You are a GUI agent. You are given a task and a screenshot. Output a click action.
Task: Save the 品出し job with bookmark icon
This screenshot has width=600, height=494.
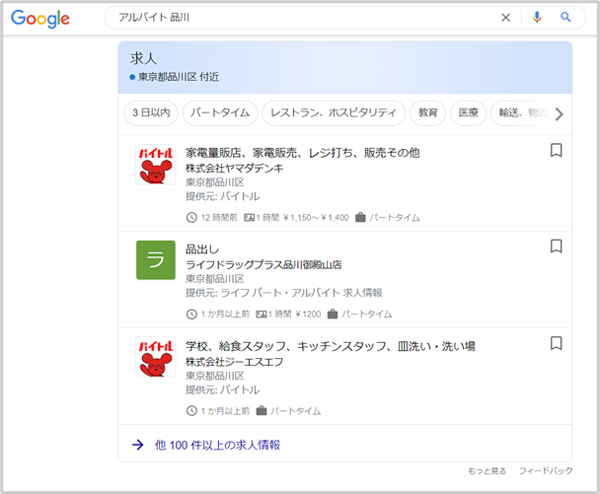coord(556,246)
